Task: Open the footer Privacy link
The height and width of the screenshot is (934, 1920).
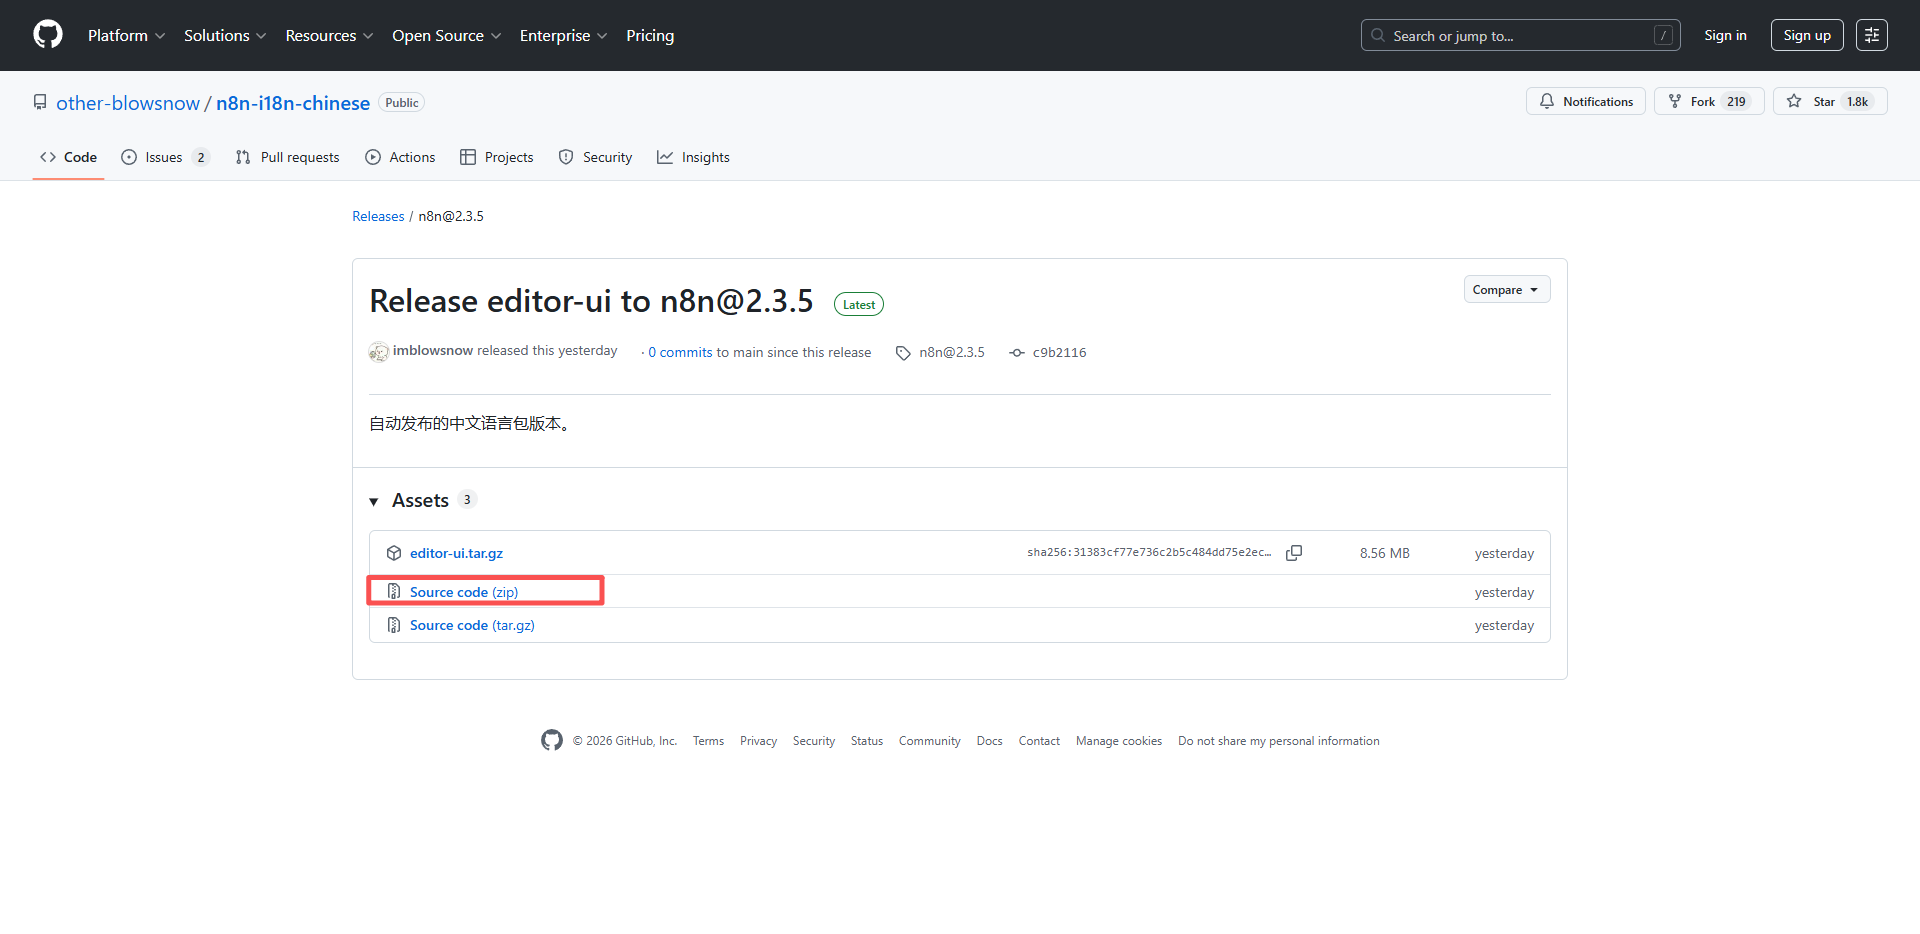Action: 758,741
